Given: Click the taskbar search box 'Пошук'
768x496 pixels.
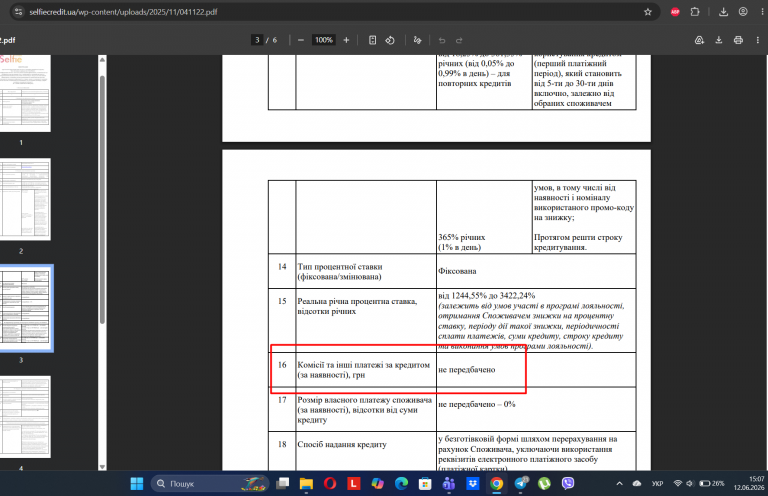Looking at the screenshot, I should pos(210,484).
